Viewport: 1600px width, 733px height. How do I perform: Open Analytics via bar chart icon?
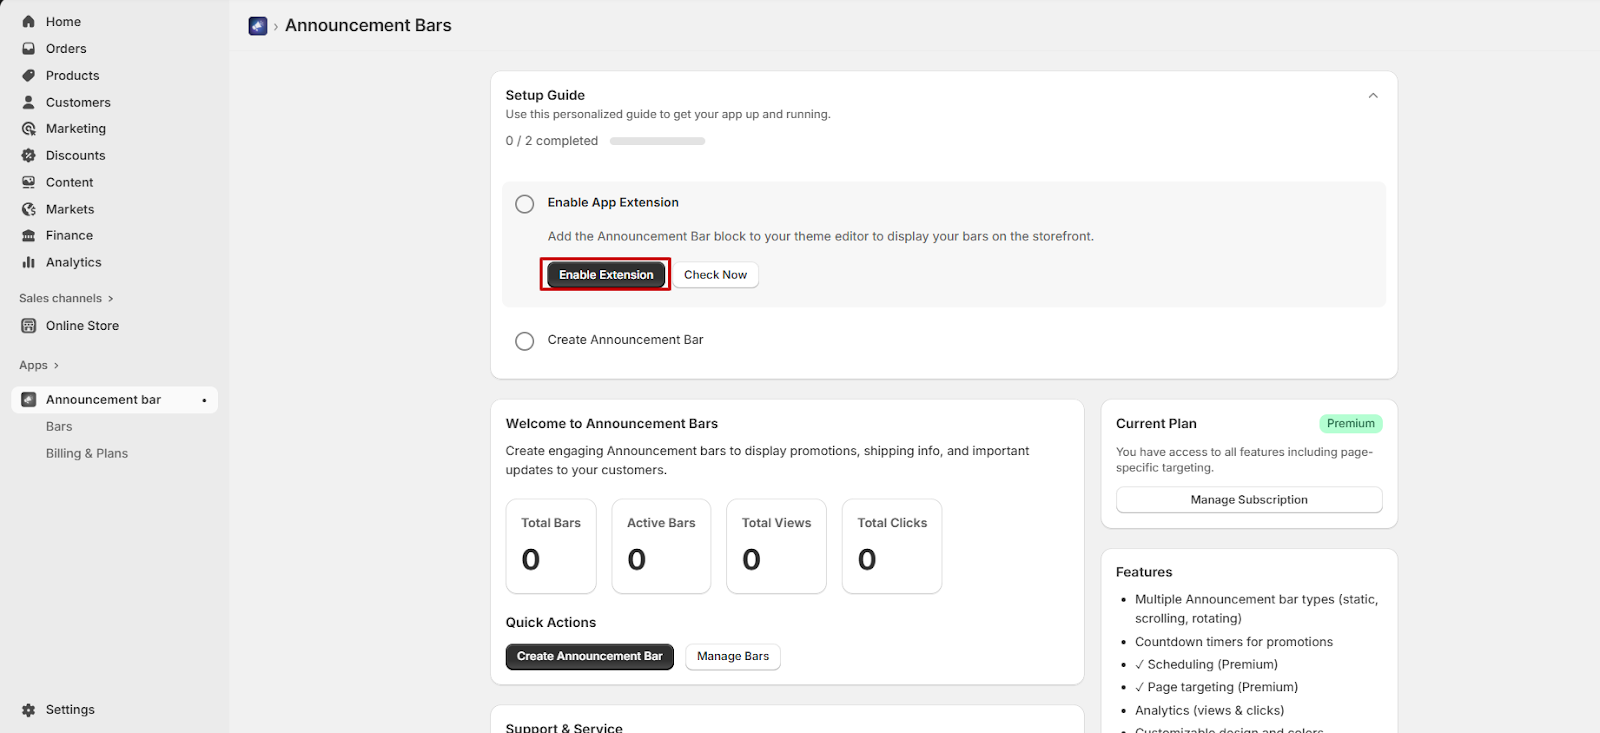[28, 262]
